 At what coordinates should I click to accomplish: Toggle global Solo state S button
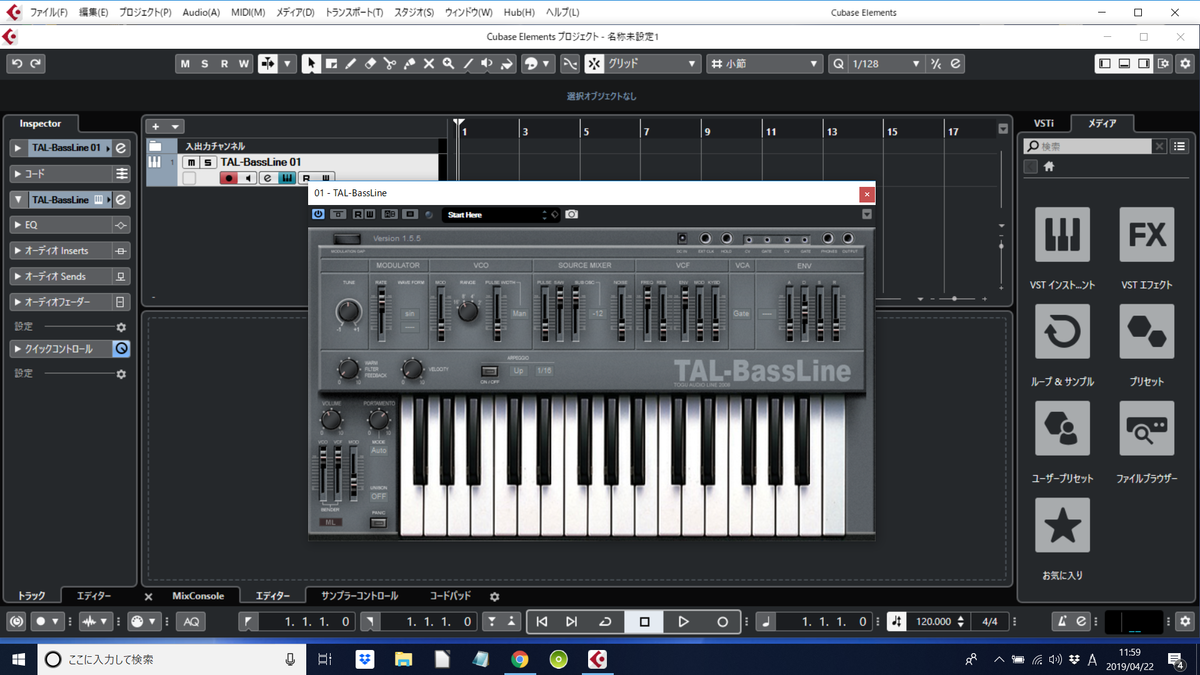205,64
